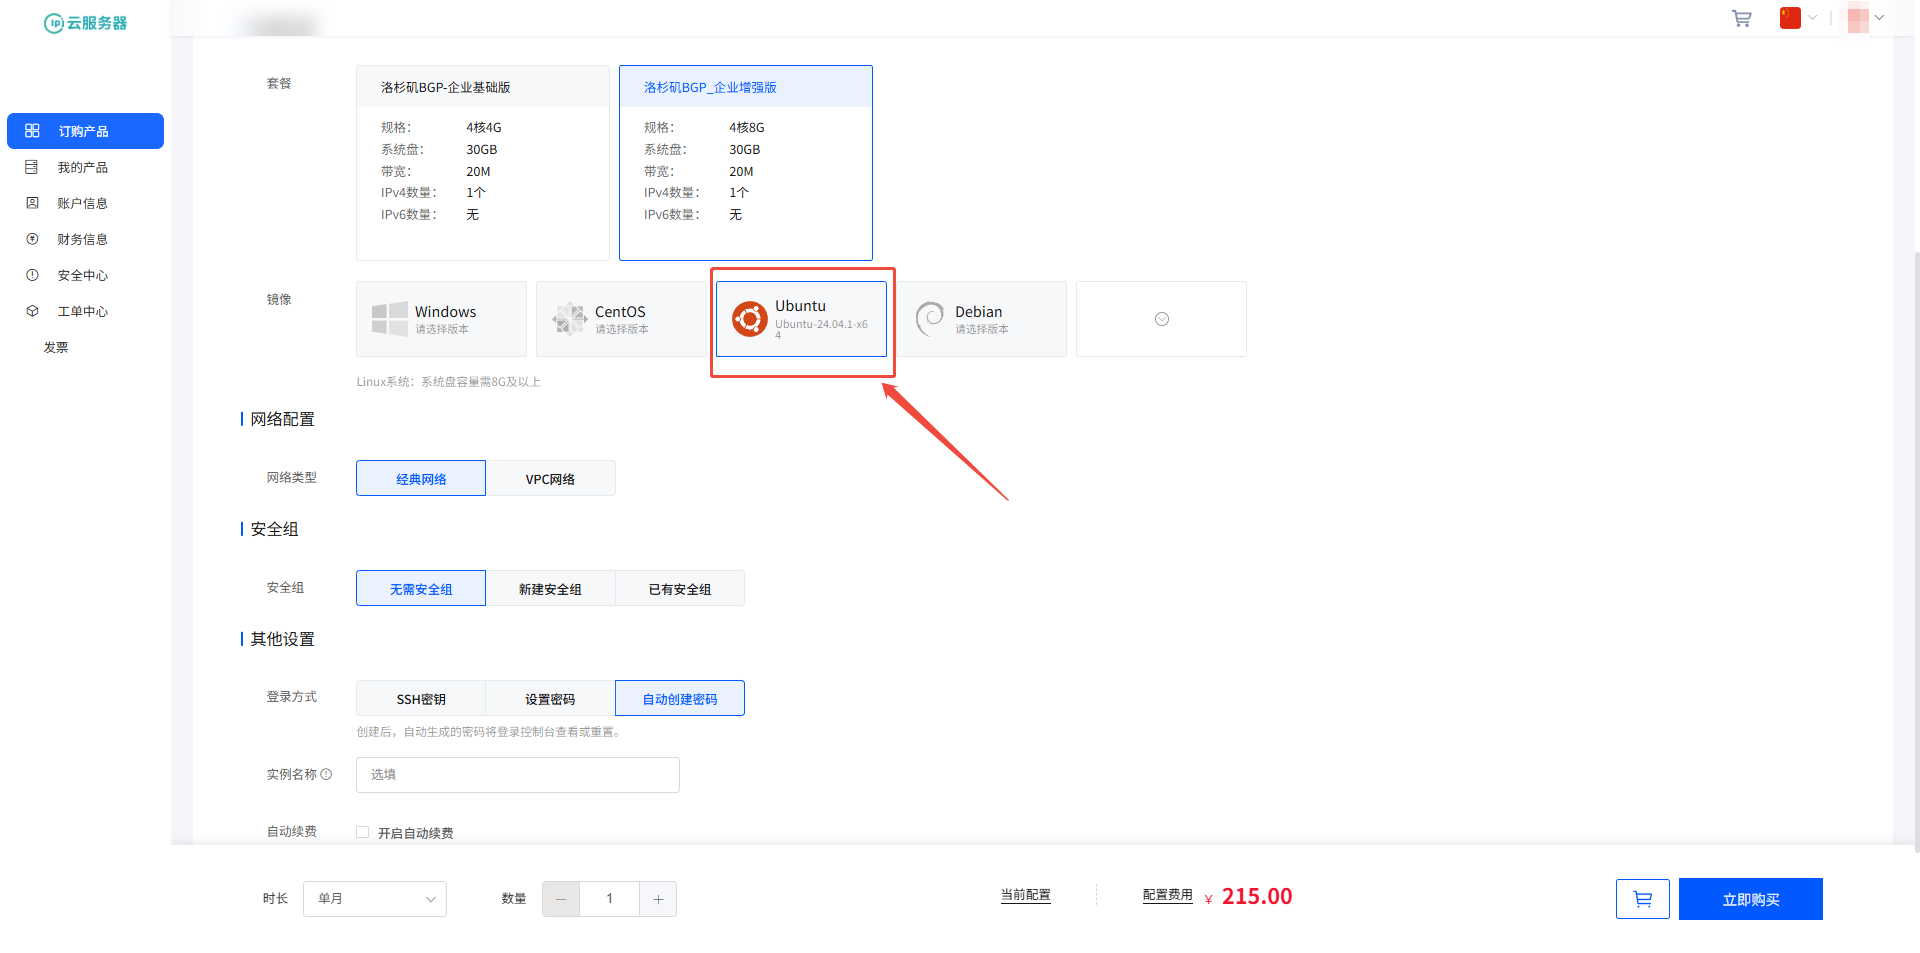Screen dimensions: 1920x953
Task: Open 安全中心 in the sidebar
Action: 82,275
